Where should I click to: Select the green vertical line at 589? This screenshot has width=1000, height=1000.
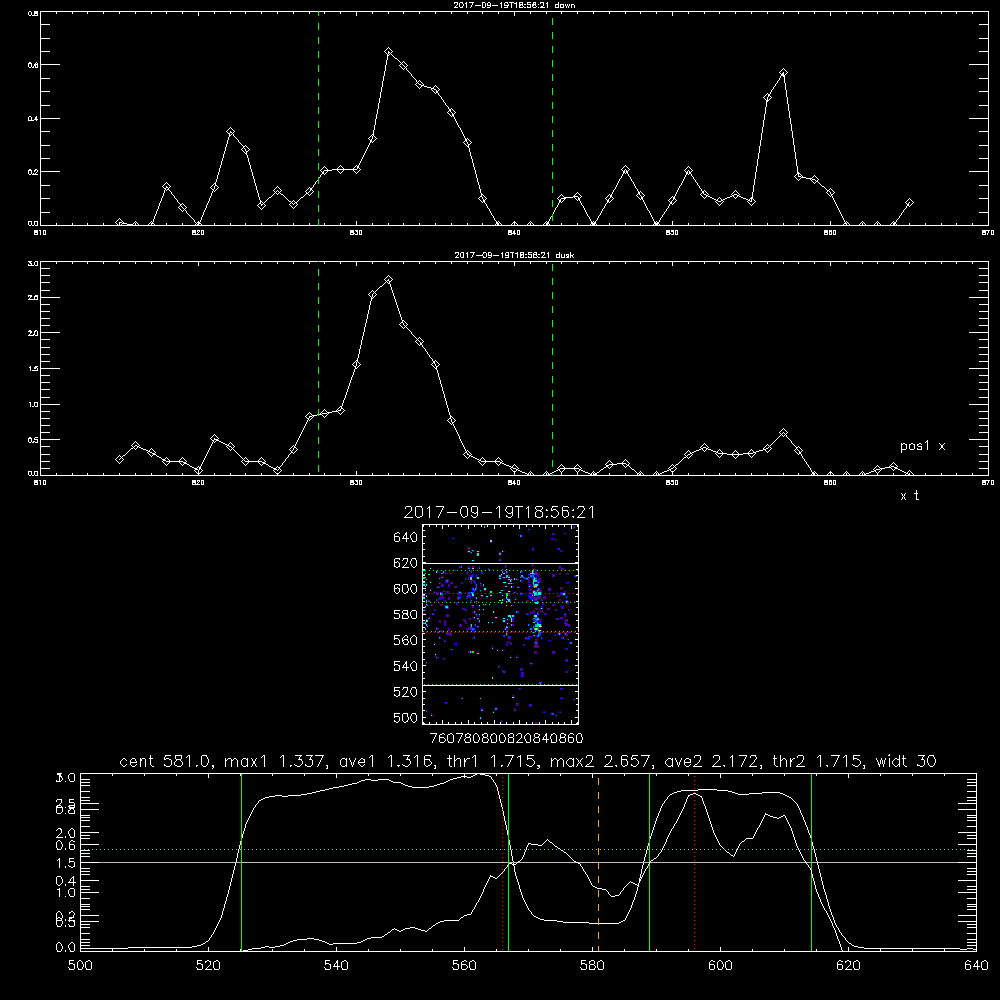pos(649,862)
